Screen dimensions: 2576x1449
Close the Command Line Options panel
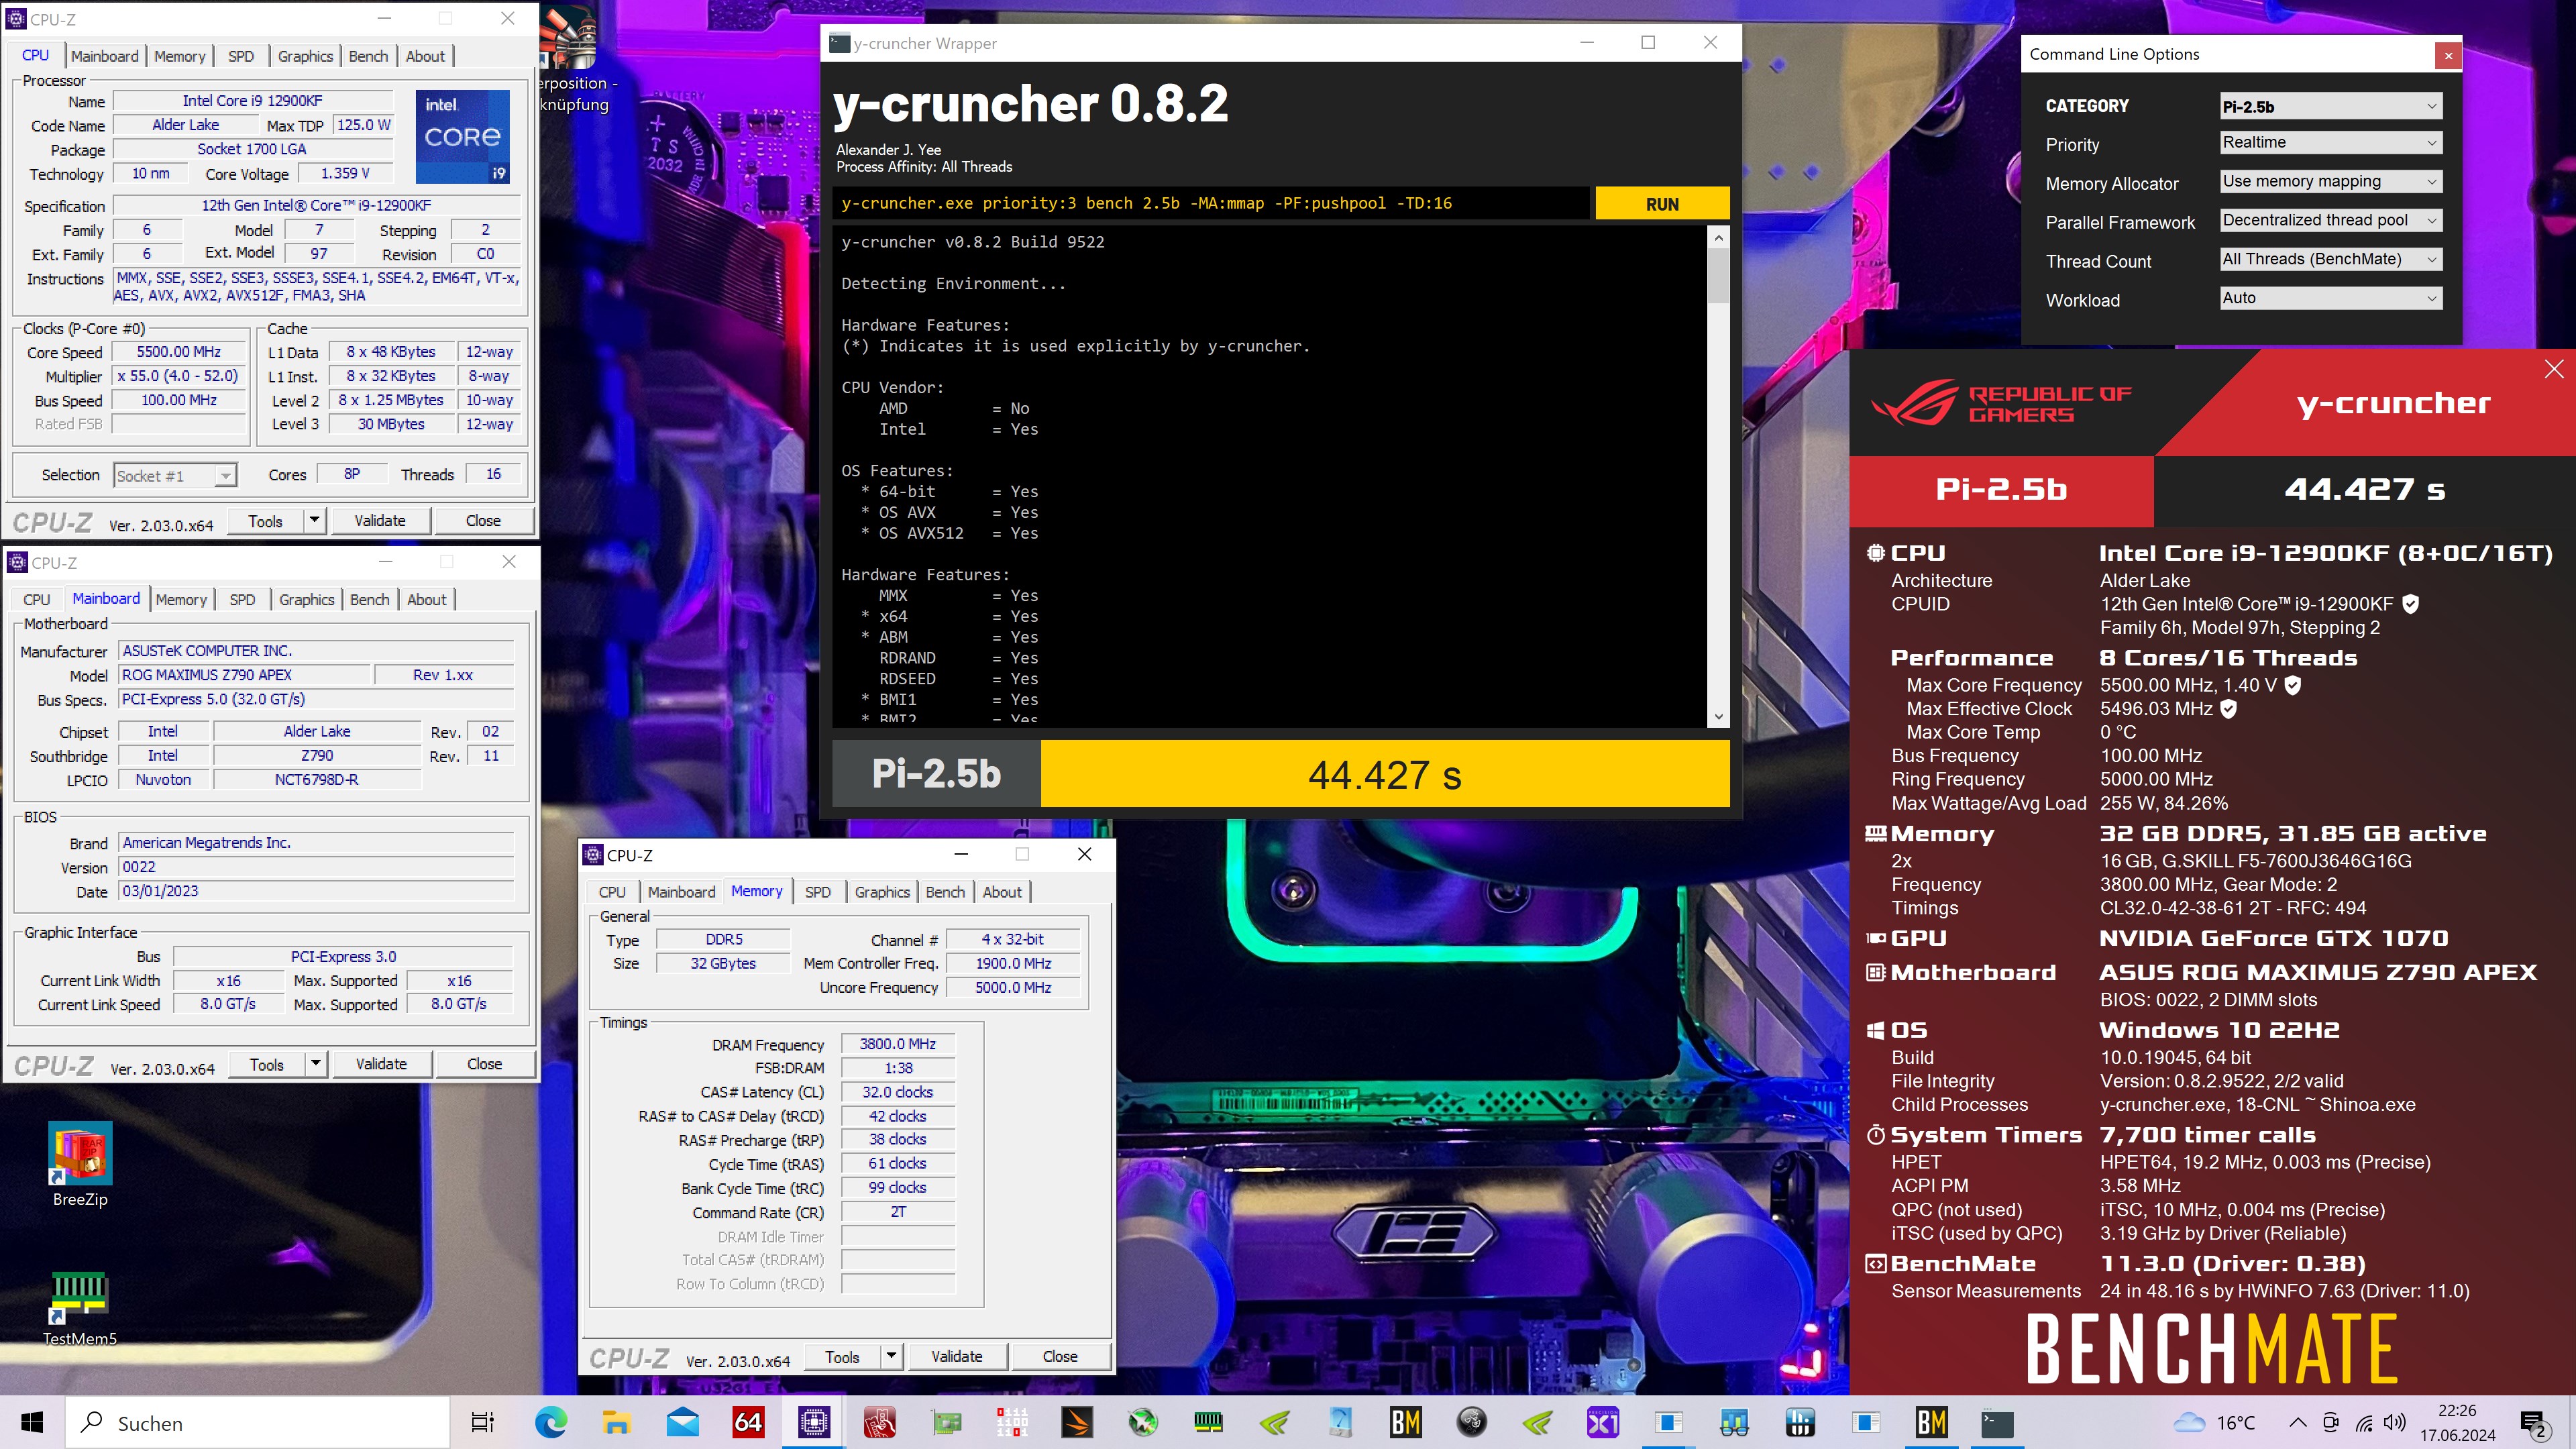(x=2448, y=55)
